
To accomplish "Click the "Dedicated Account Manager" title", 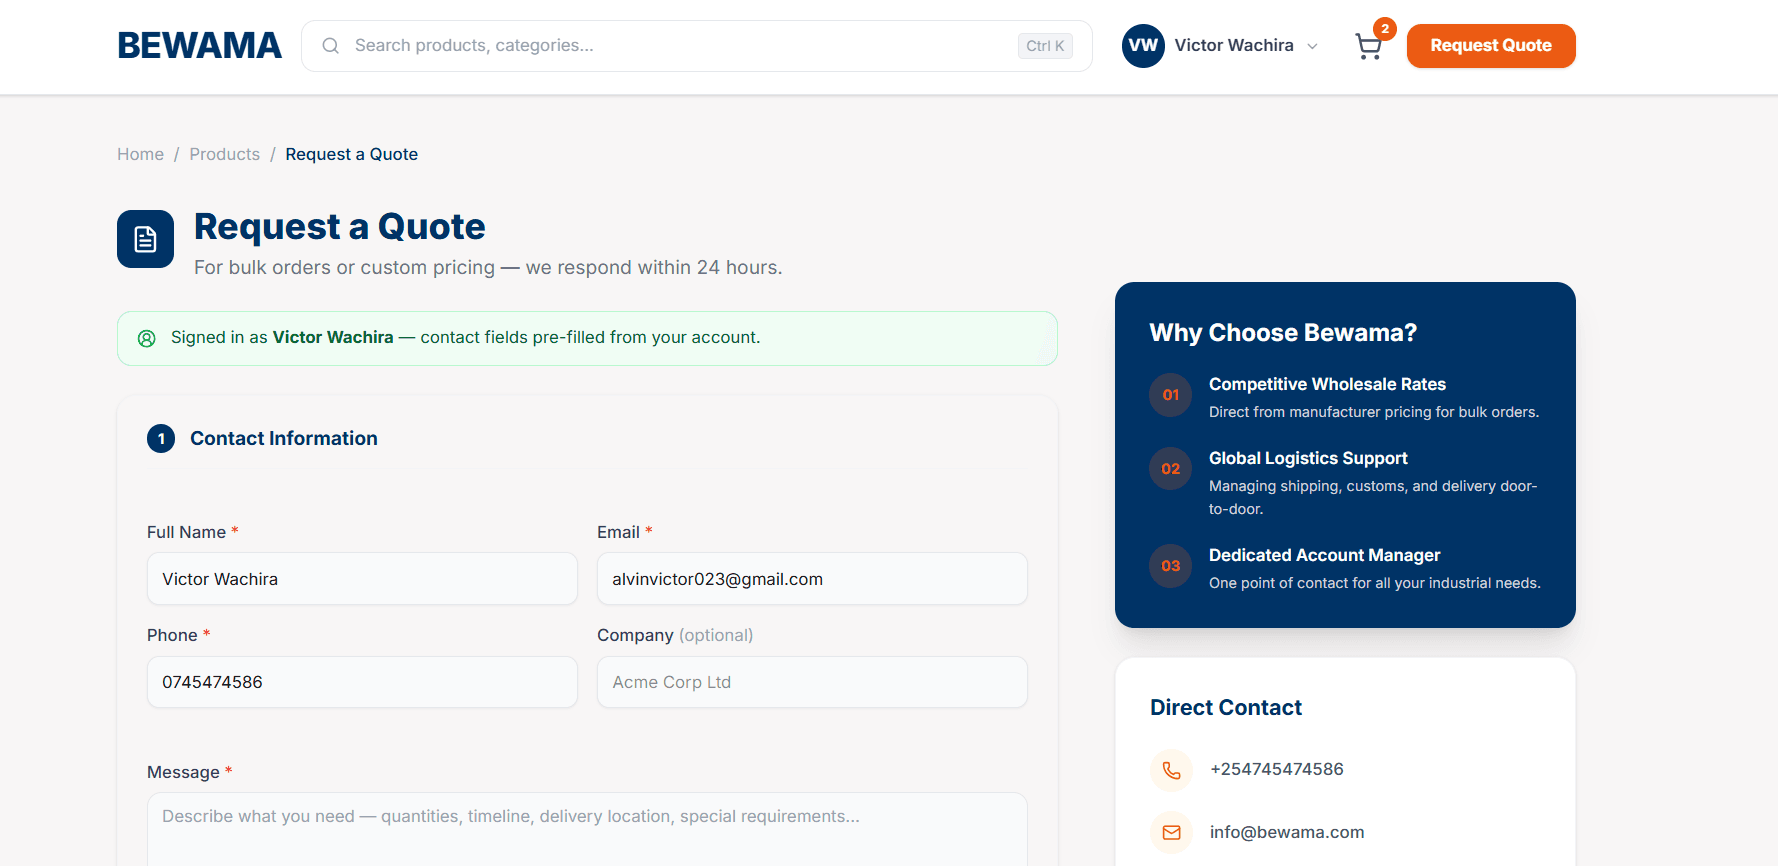I will [x=1324, y=555].
